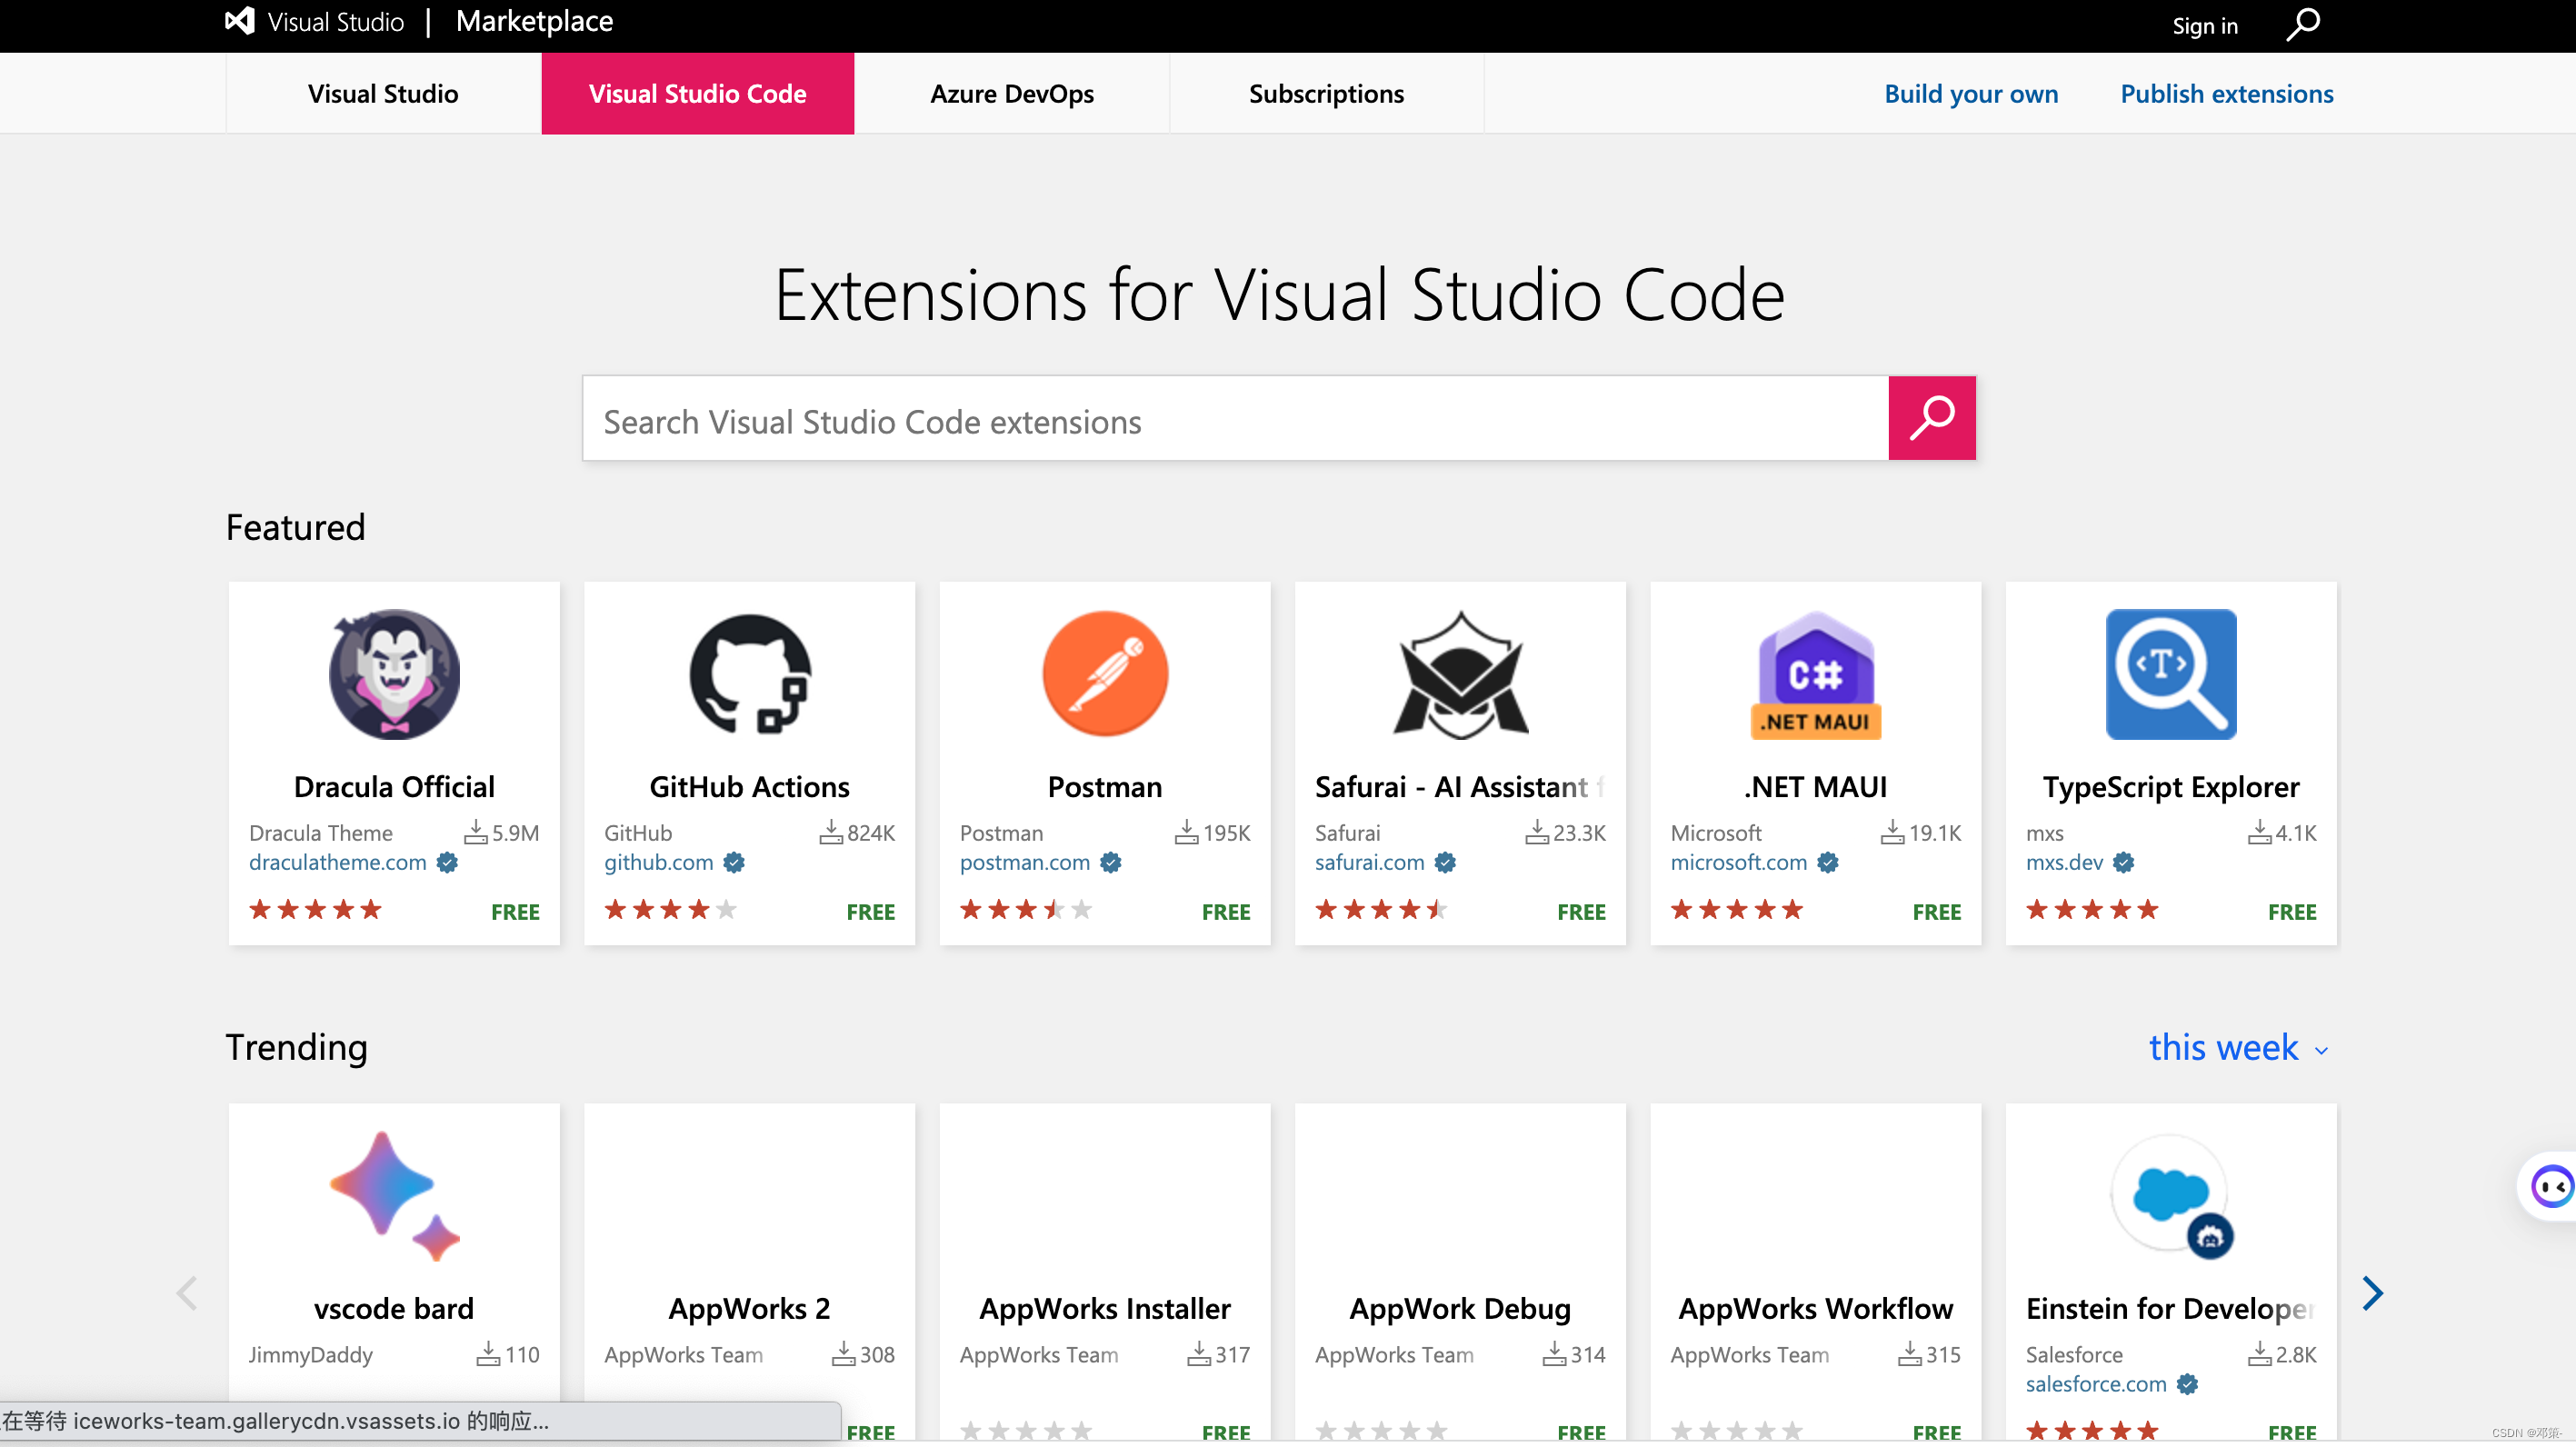Click the Sign in link
This screenshot has width=2576, height=1447.
(x=2204, y=25)
